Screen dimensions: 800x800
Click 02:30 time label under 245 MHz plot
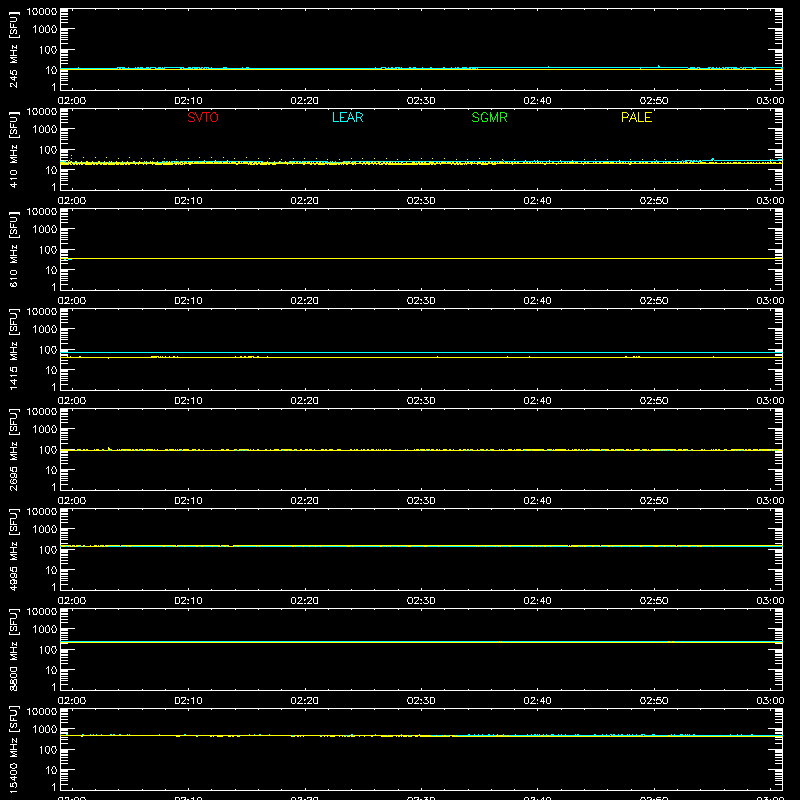(x=421, y=101)
